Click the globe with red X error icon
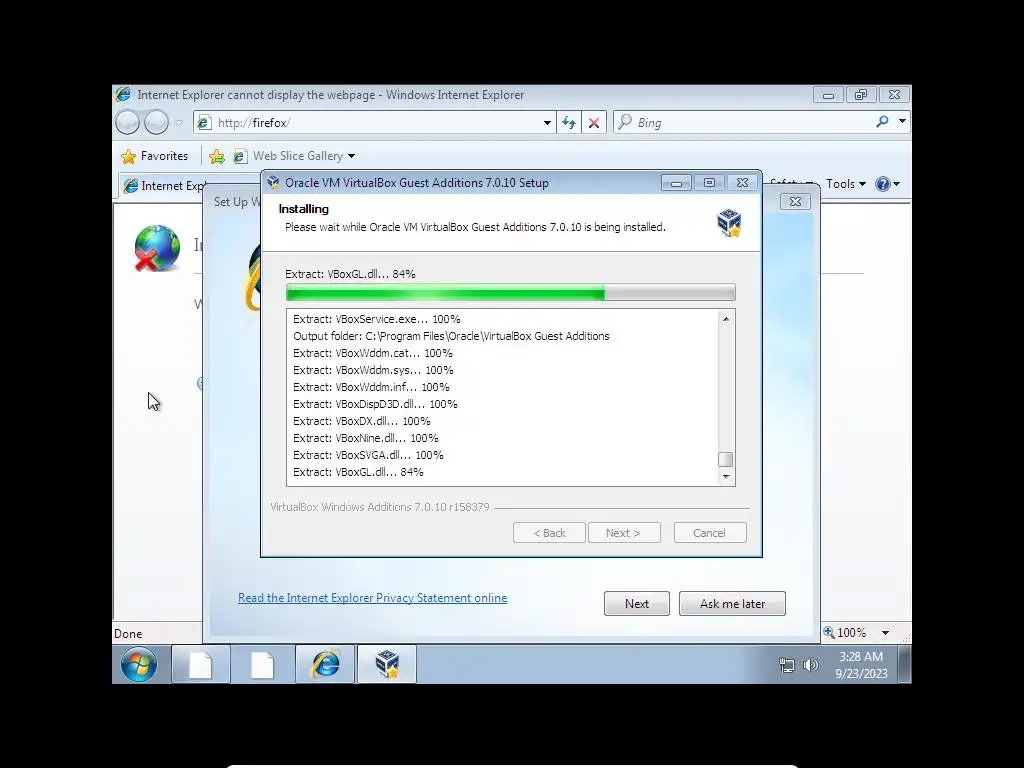The height and width of the screenshot is (768, 1024). pyautogui.click(x=157, y=248)
